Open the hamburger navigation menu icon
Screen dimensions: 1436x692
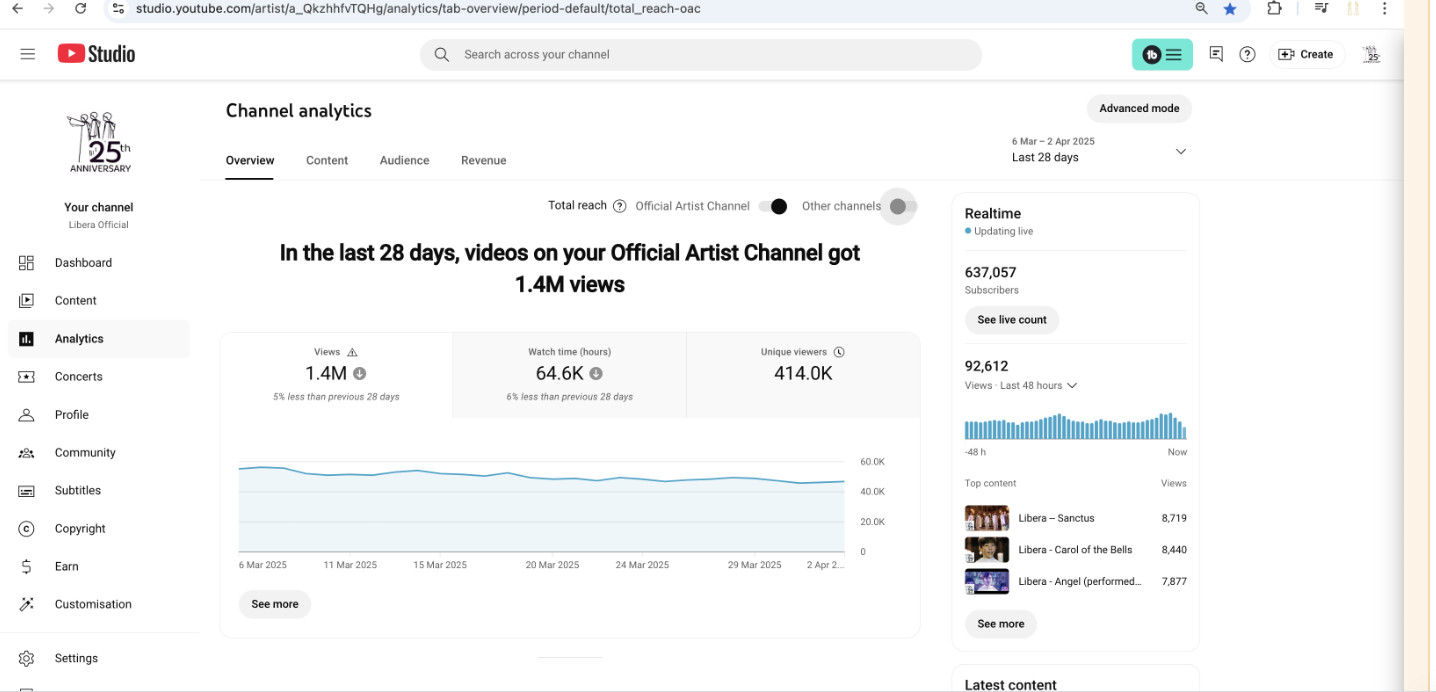pyautogui.click(x=27, y=54)
